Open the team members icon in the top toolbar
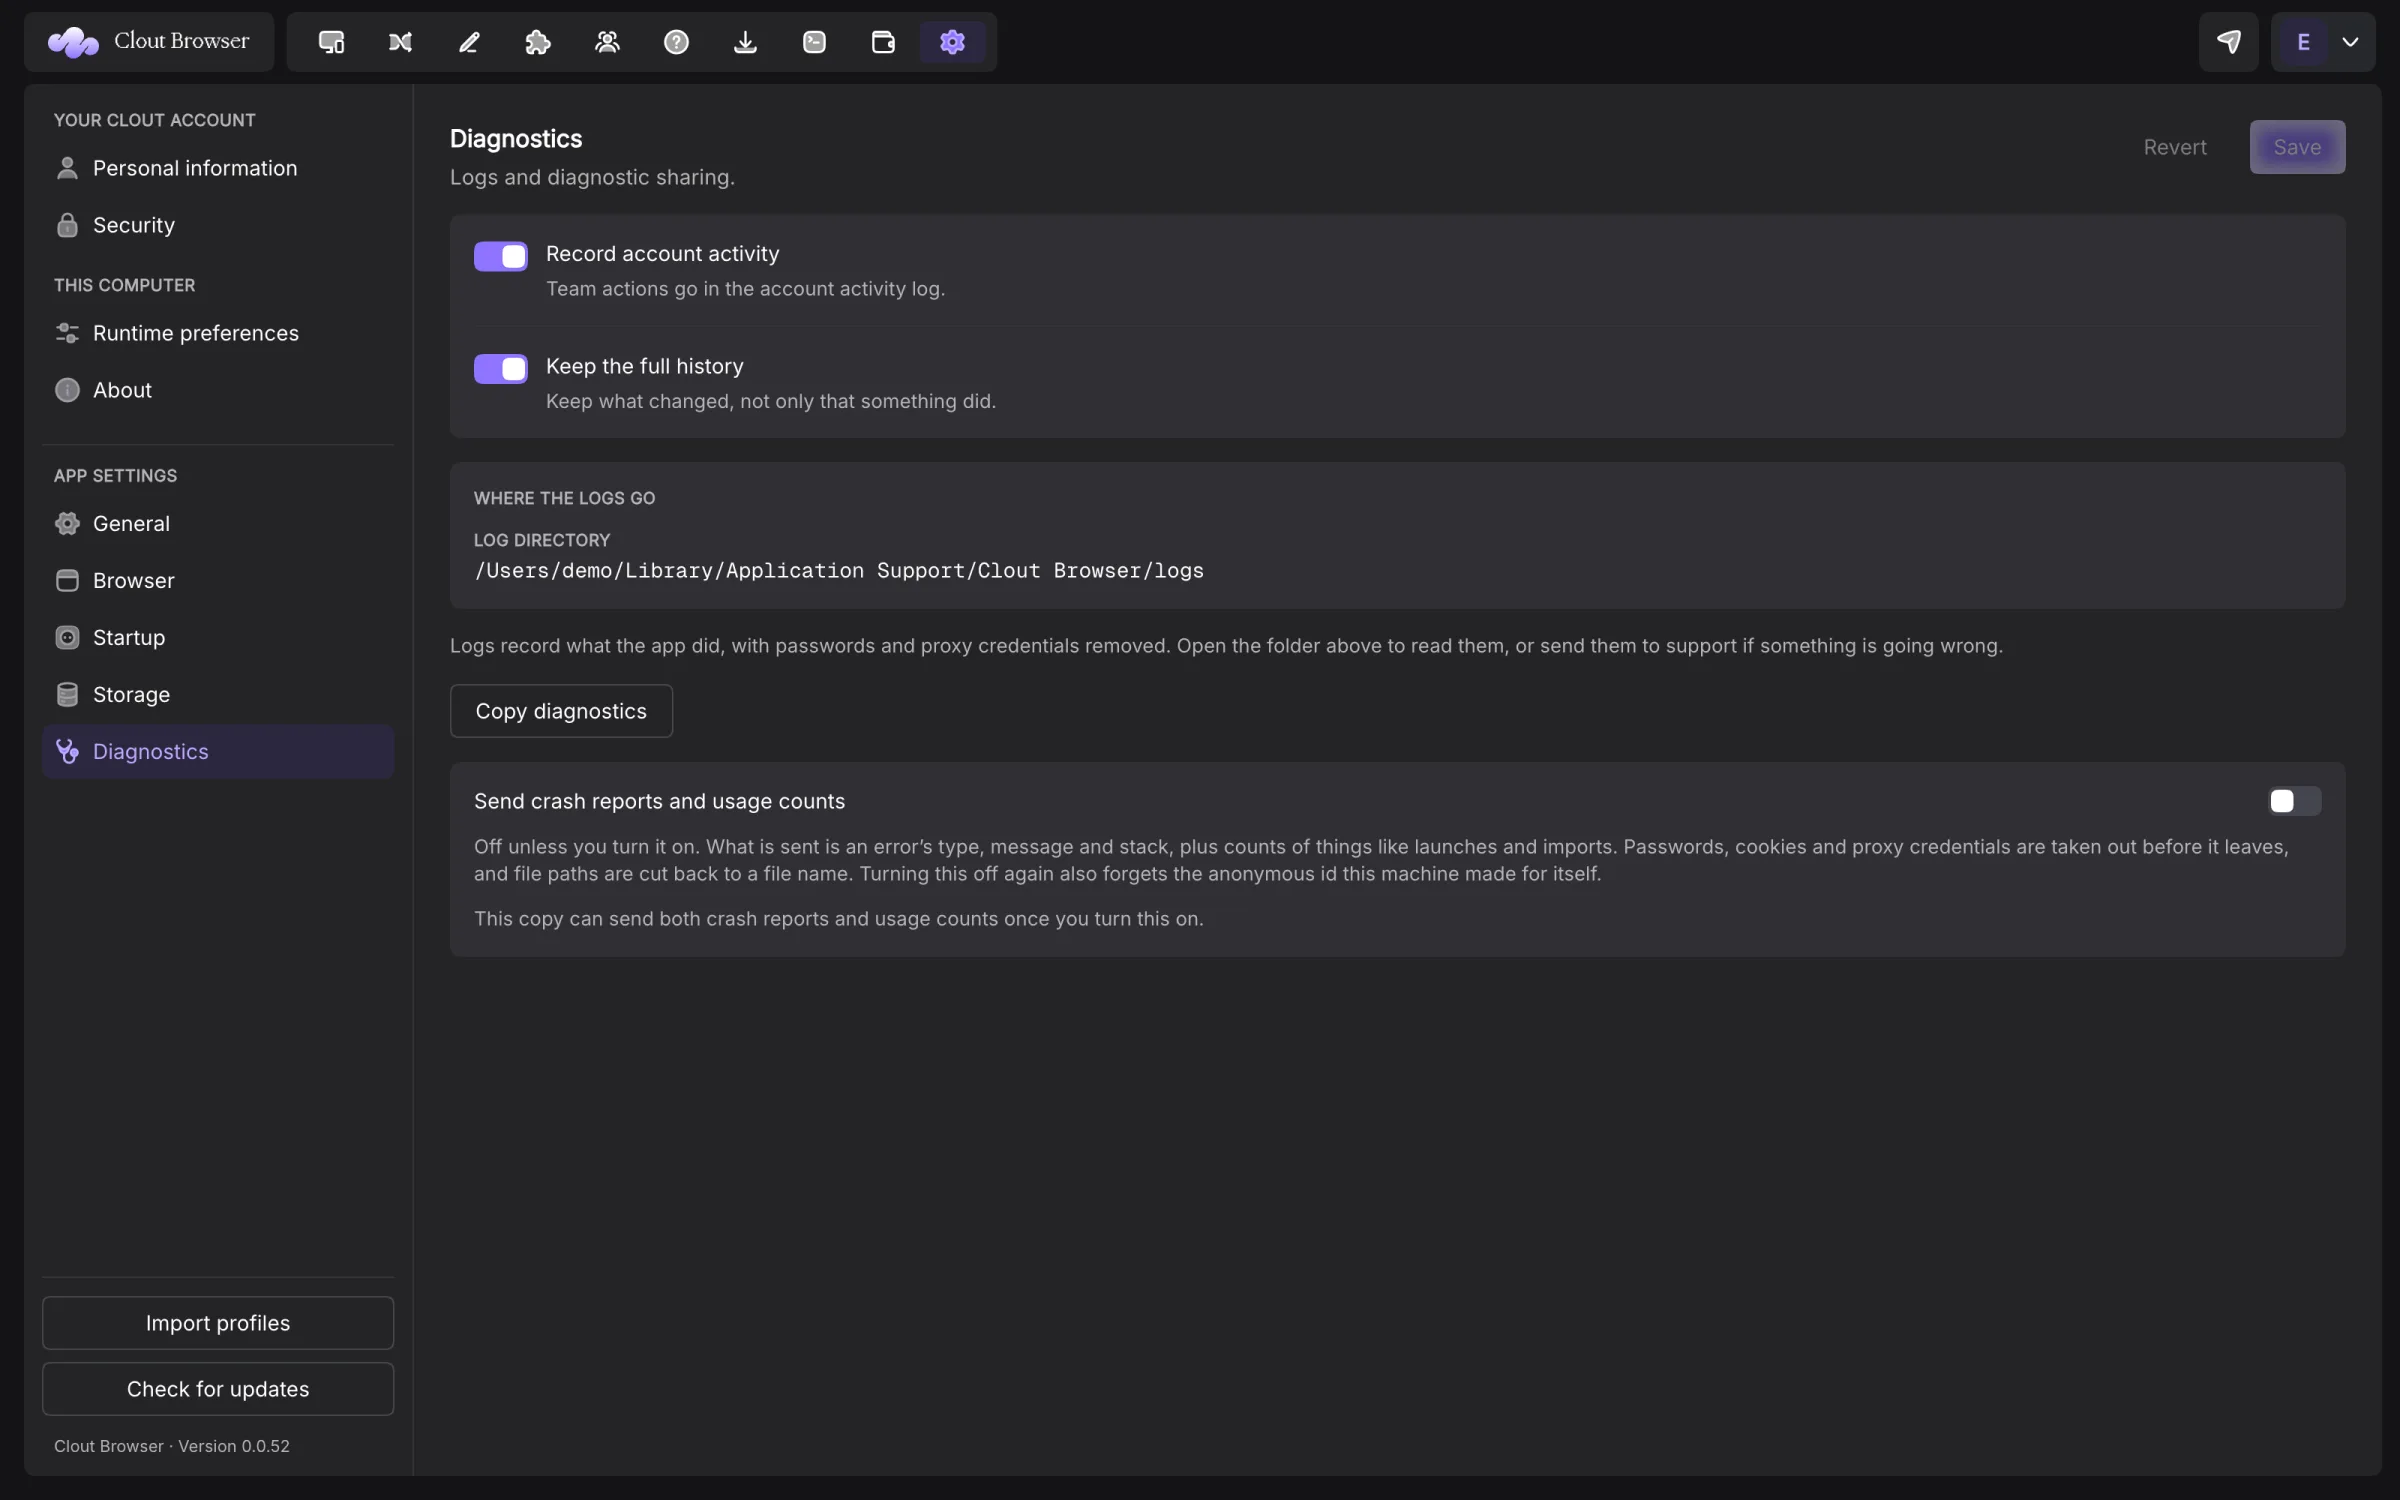 point(607,42)
